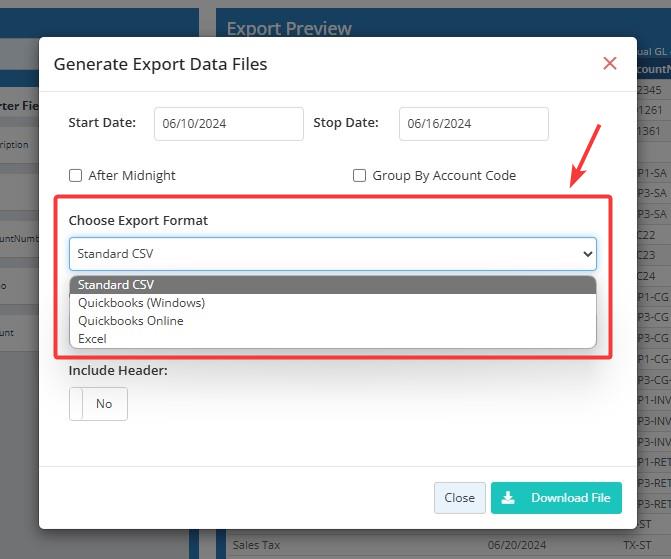Click the Generate Export Data Files title
Viewport: 671px width, 559px height.
[160, 64]
